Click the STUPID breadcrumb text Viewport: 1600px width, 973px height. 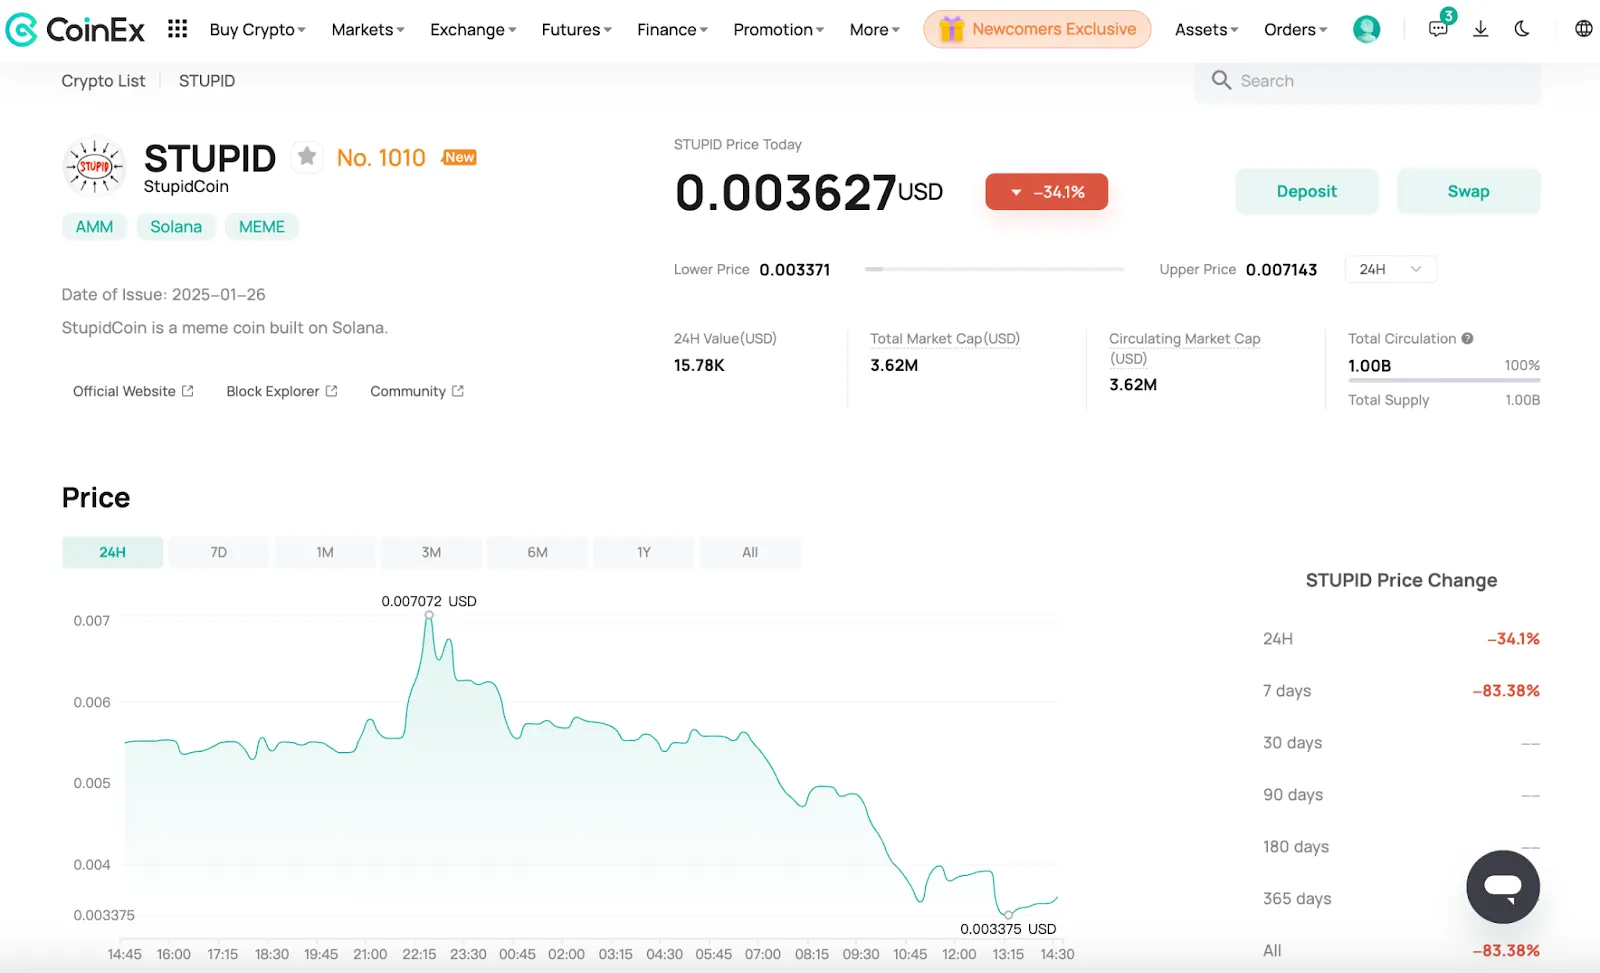tap(207, 81)
